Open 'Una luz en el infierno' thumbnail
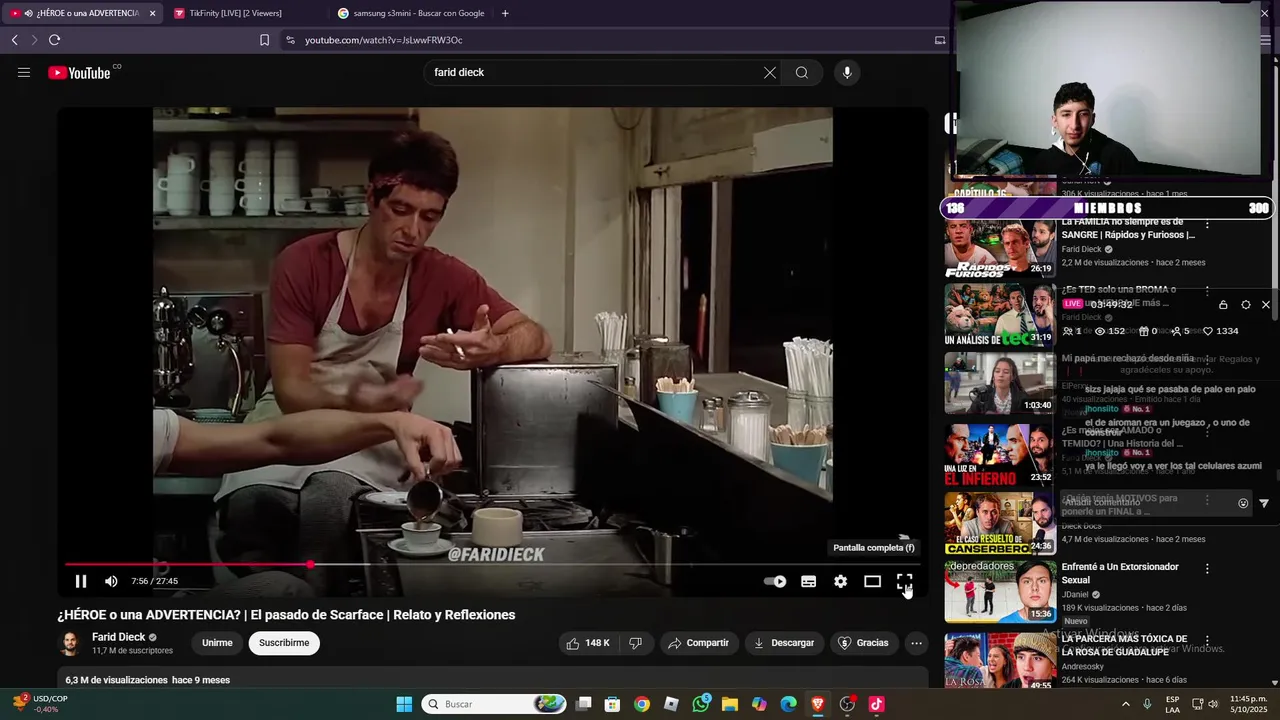The height and width of the screenshot is (720, 1280). point(1000,455)
